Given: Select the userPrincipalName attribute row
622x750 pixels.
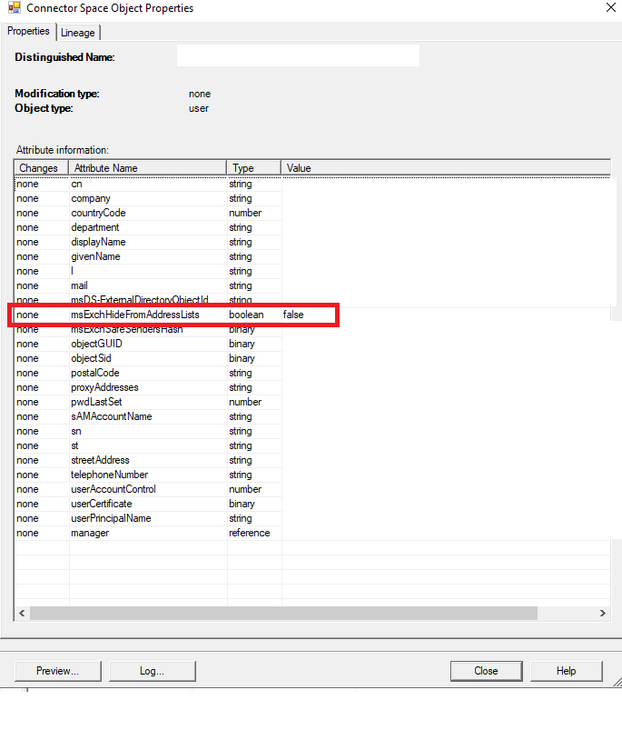Looking at the screenshot, I should [x=111, y=518].
